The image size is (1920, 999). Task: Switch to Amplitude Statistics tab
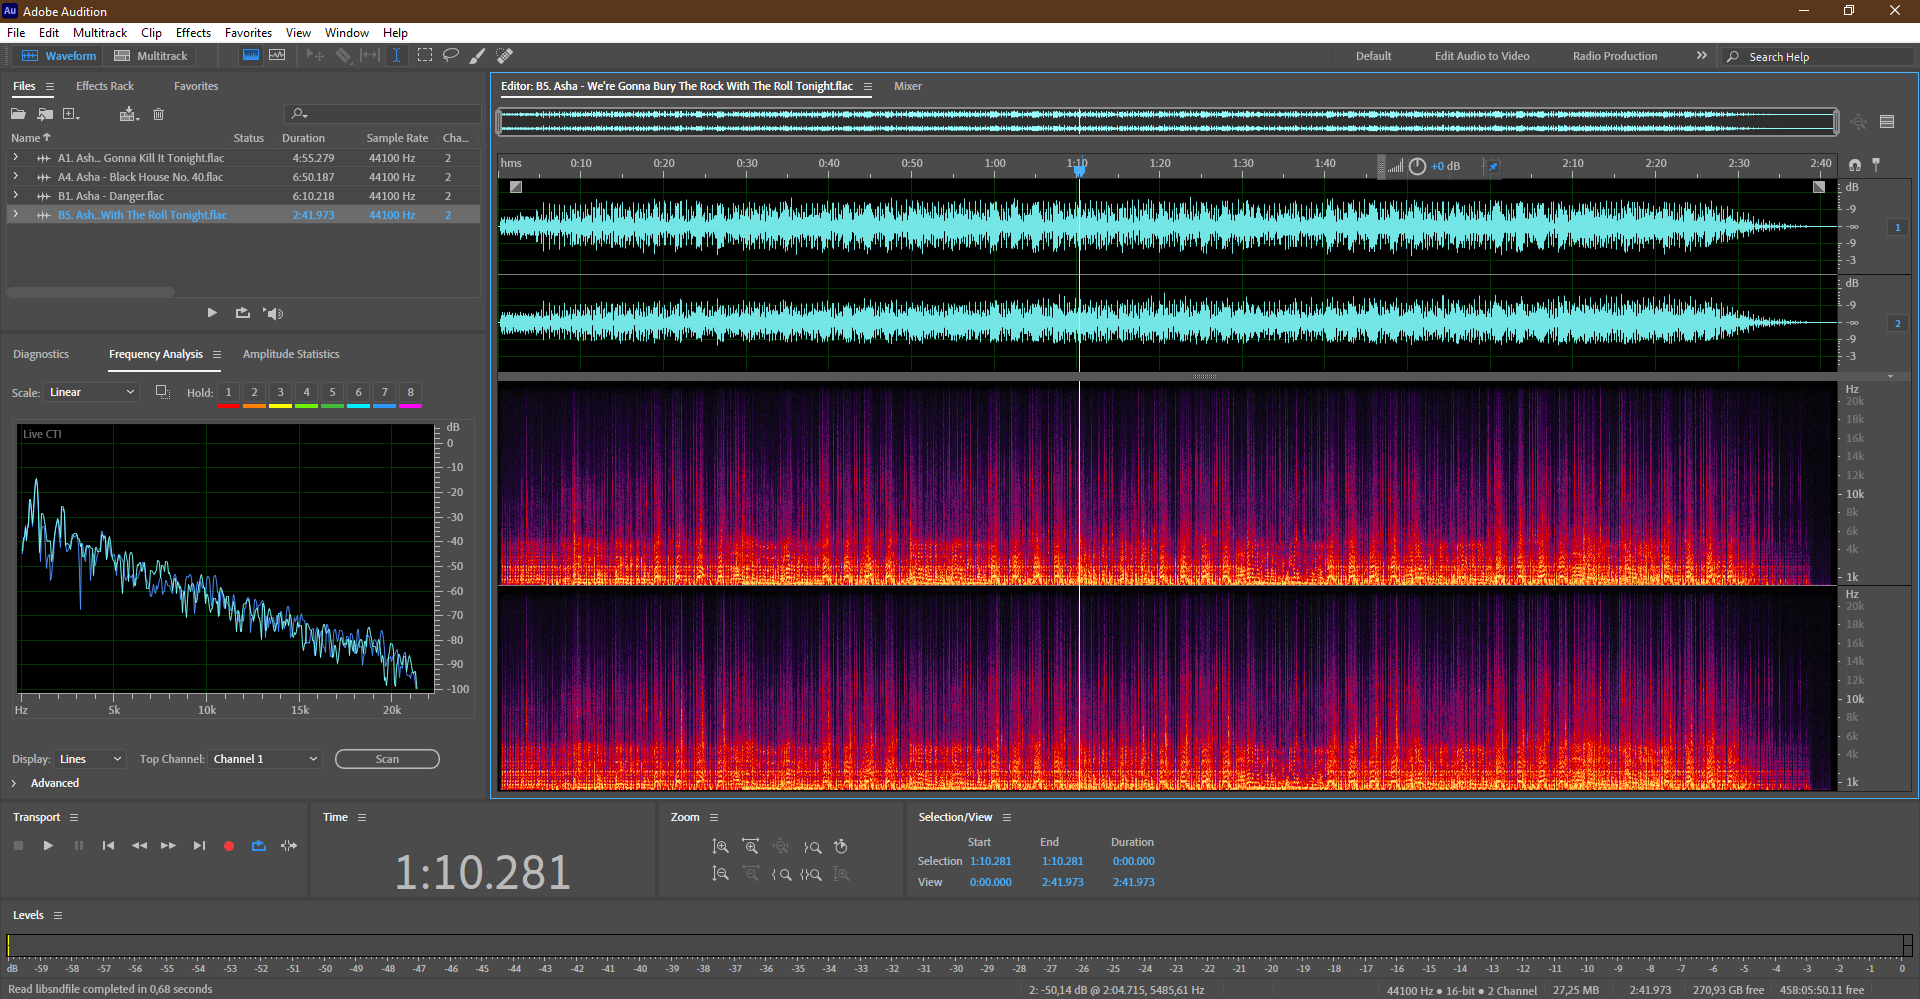(x=291, y=355)
